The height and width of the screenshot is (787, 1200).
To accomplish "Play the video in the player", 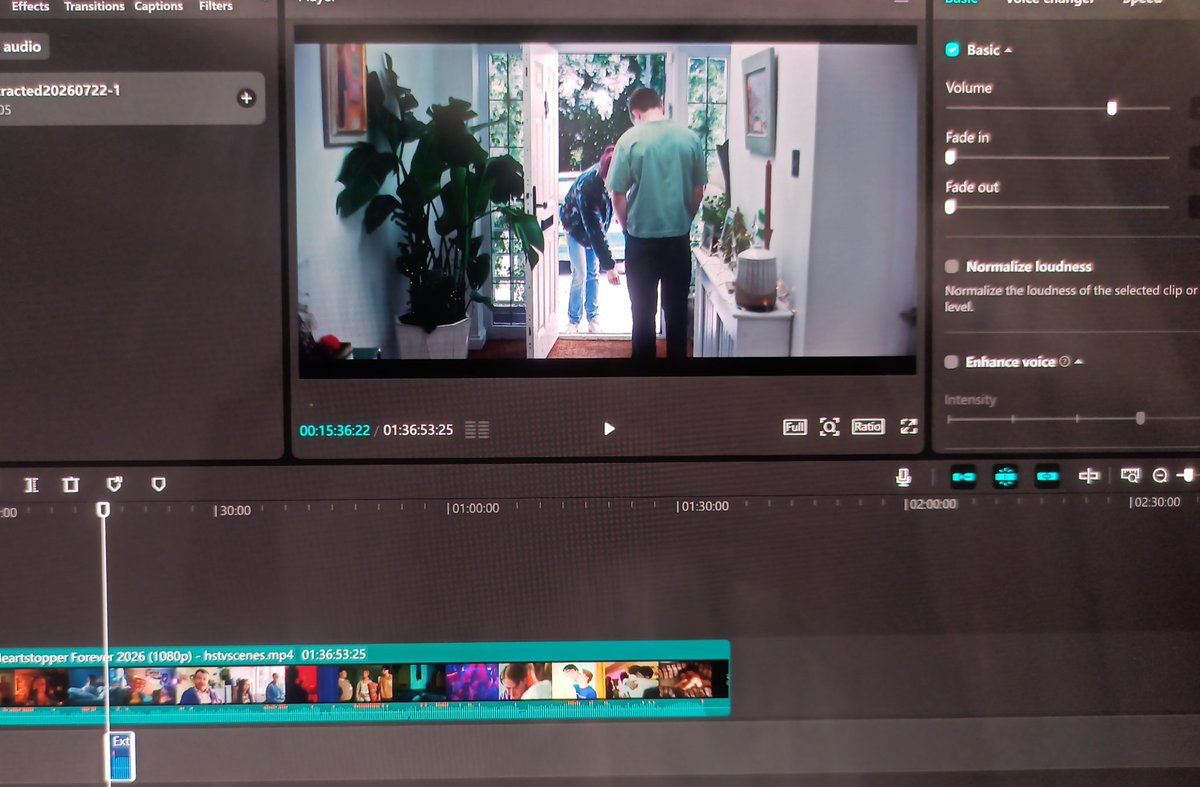I will tap(609, 429).
